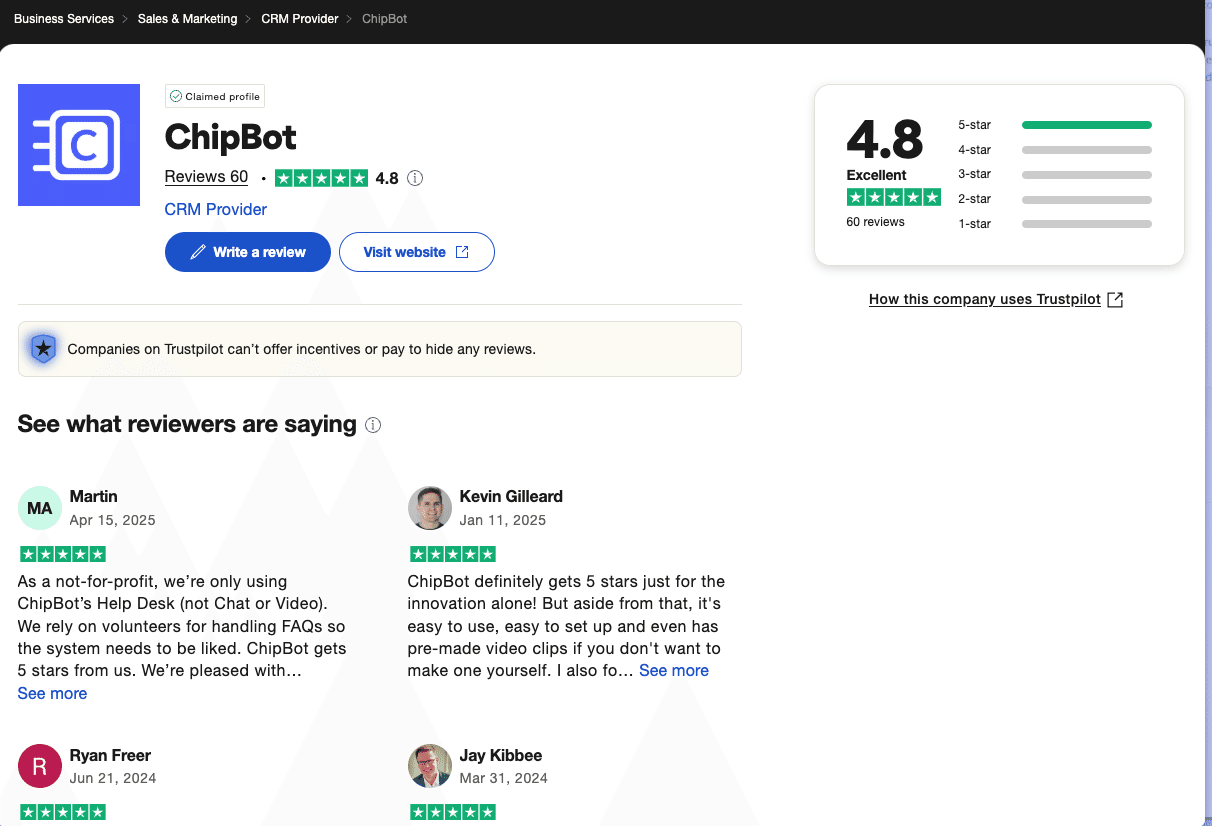Click the green 5-star rating bar

click(x=1086, y=124)
